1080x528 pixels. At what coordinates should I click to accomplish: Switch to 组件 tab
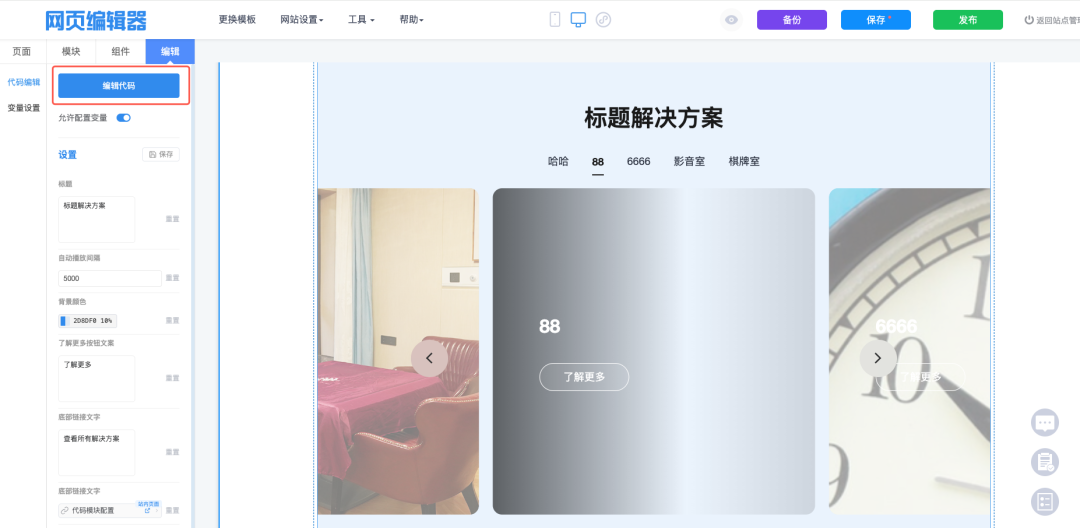[x=121, y=51]
